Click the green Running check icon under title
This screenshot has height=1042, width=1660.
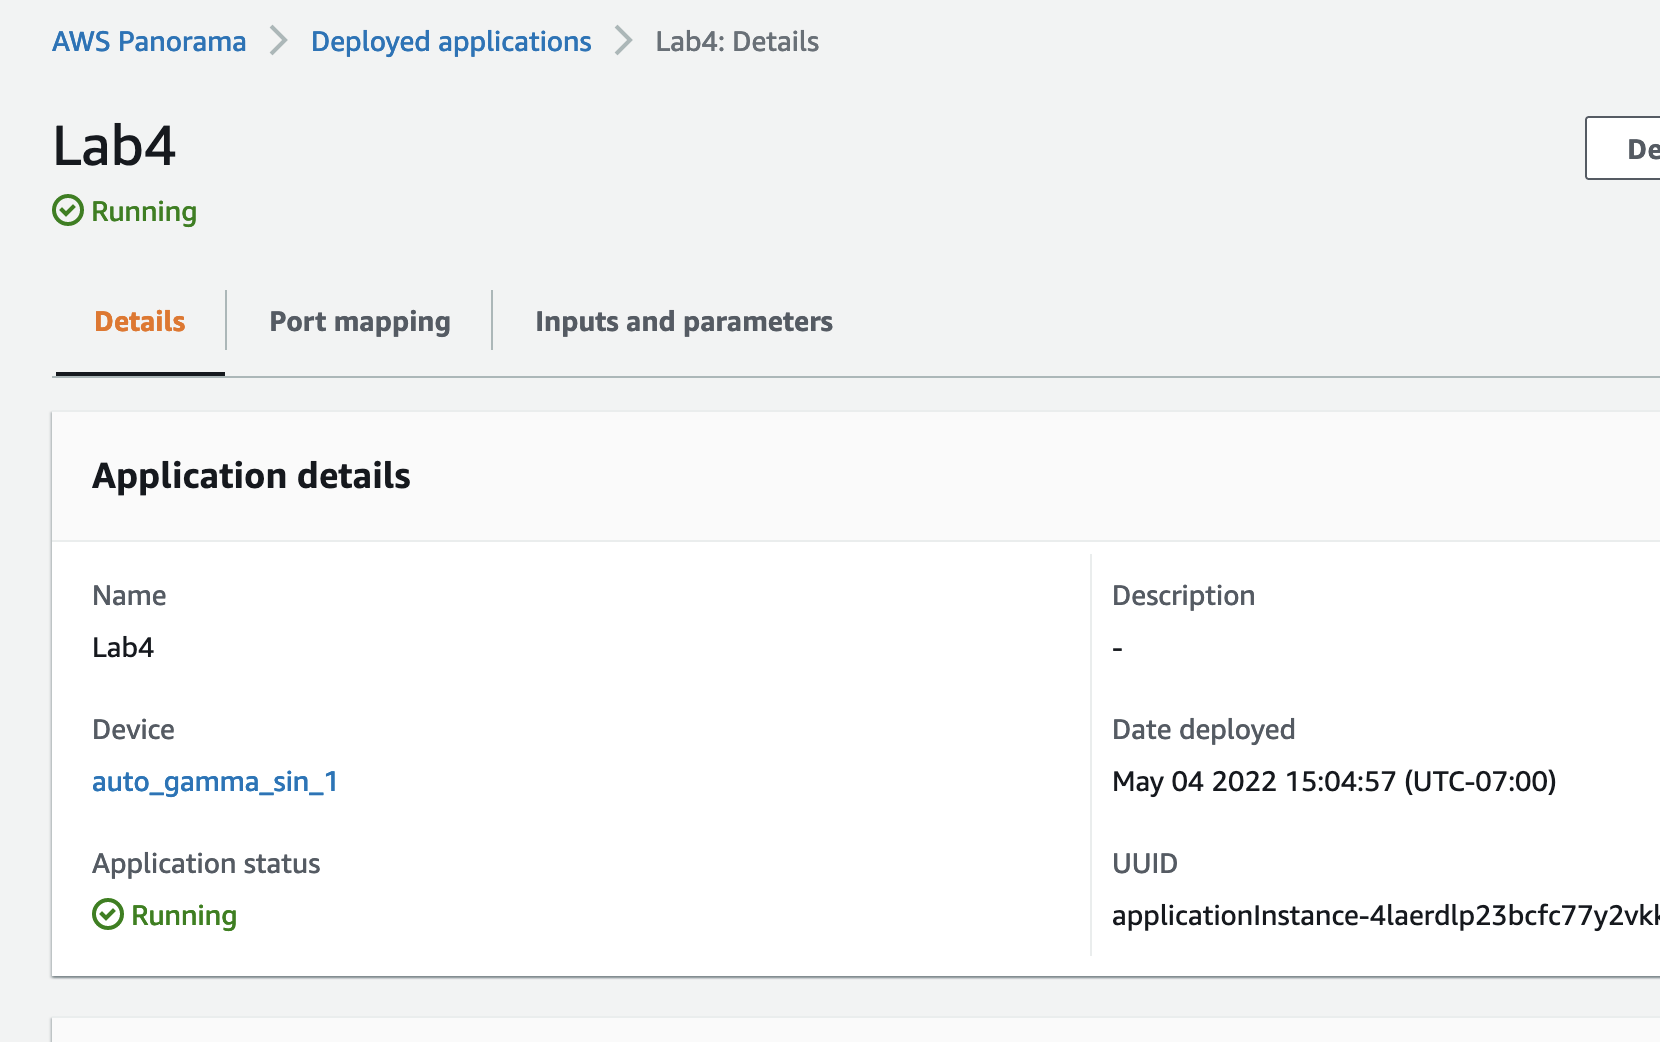68,211
